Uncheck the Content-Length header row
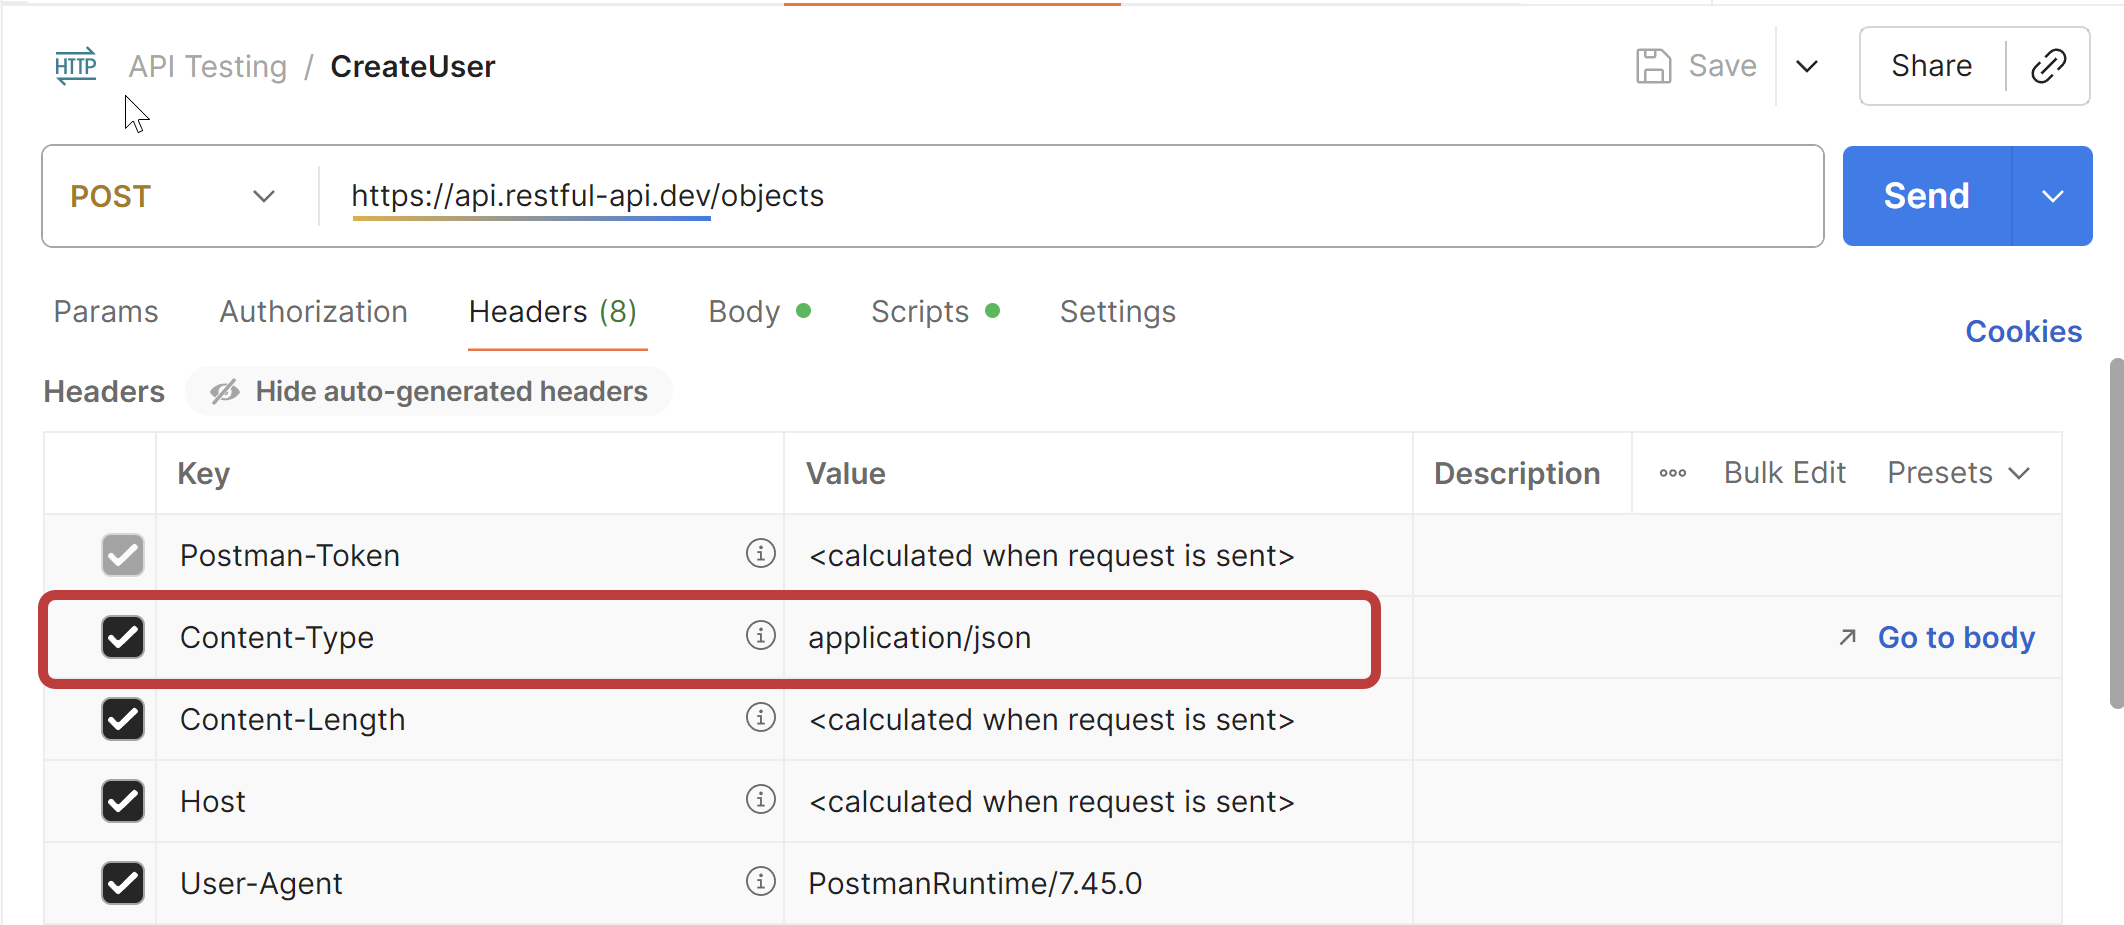This screenshot has width=2124, height=925. click(x=122, y=719)
